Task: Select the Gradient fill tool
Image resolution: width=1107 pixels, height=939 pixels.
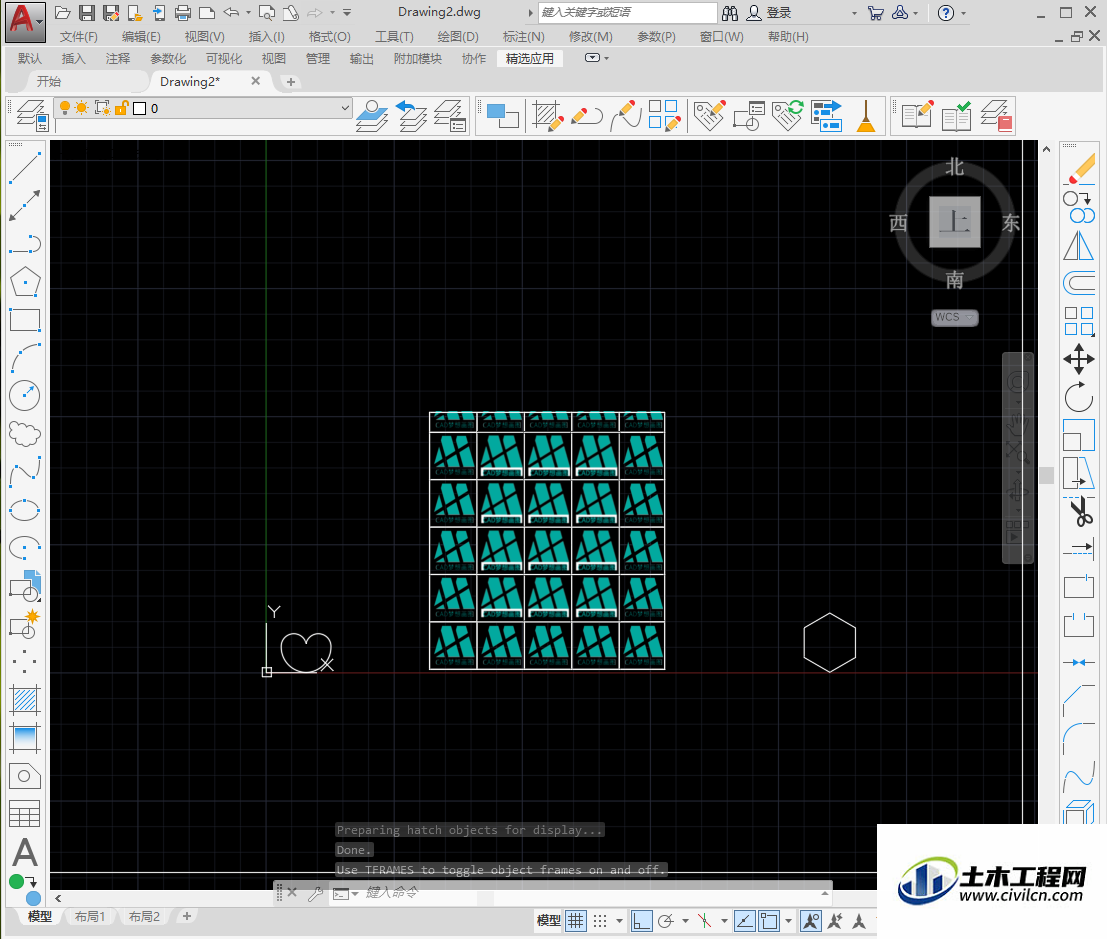Action: 25,738
